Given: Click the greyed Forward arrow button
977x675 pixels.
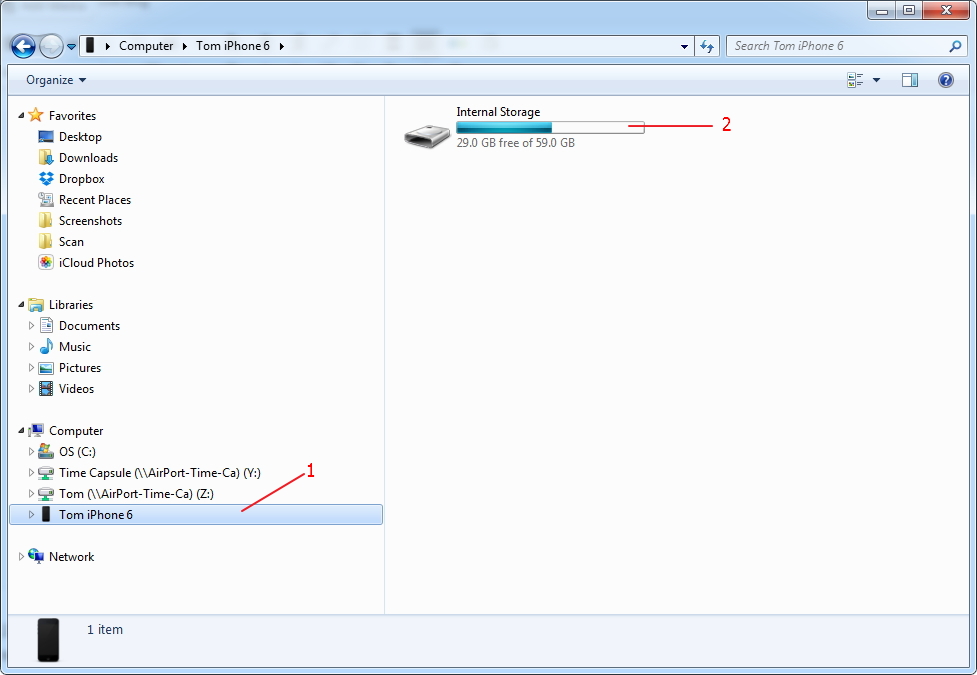Looking at the screenshot, I should point(51,46).
